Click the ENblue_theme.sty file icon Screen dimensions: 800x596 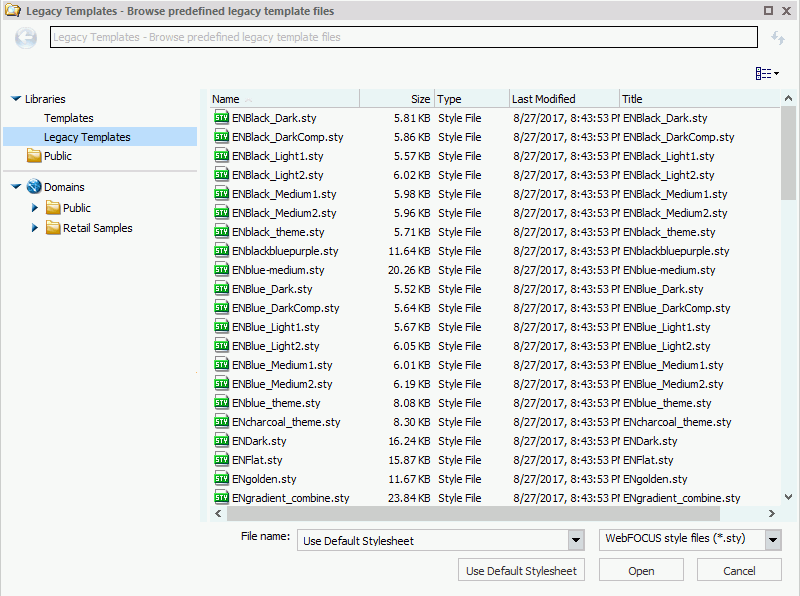(x=221, y=403)
